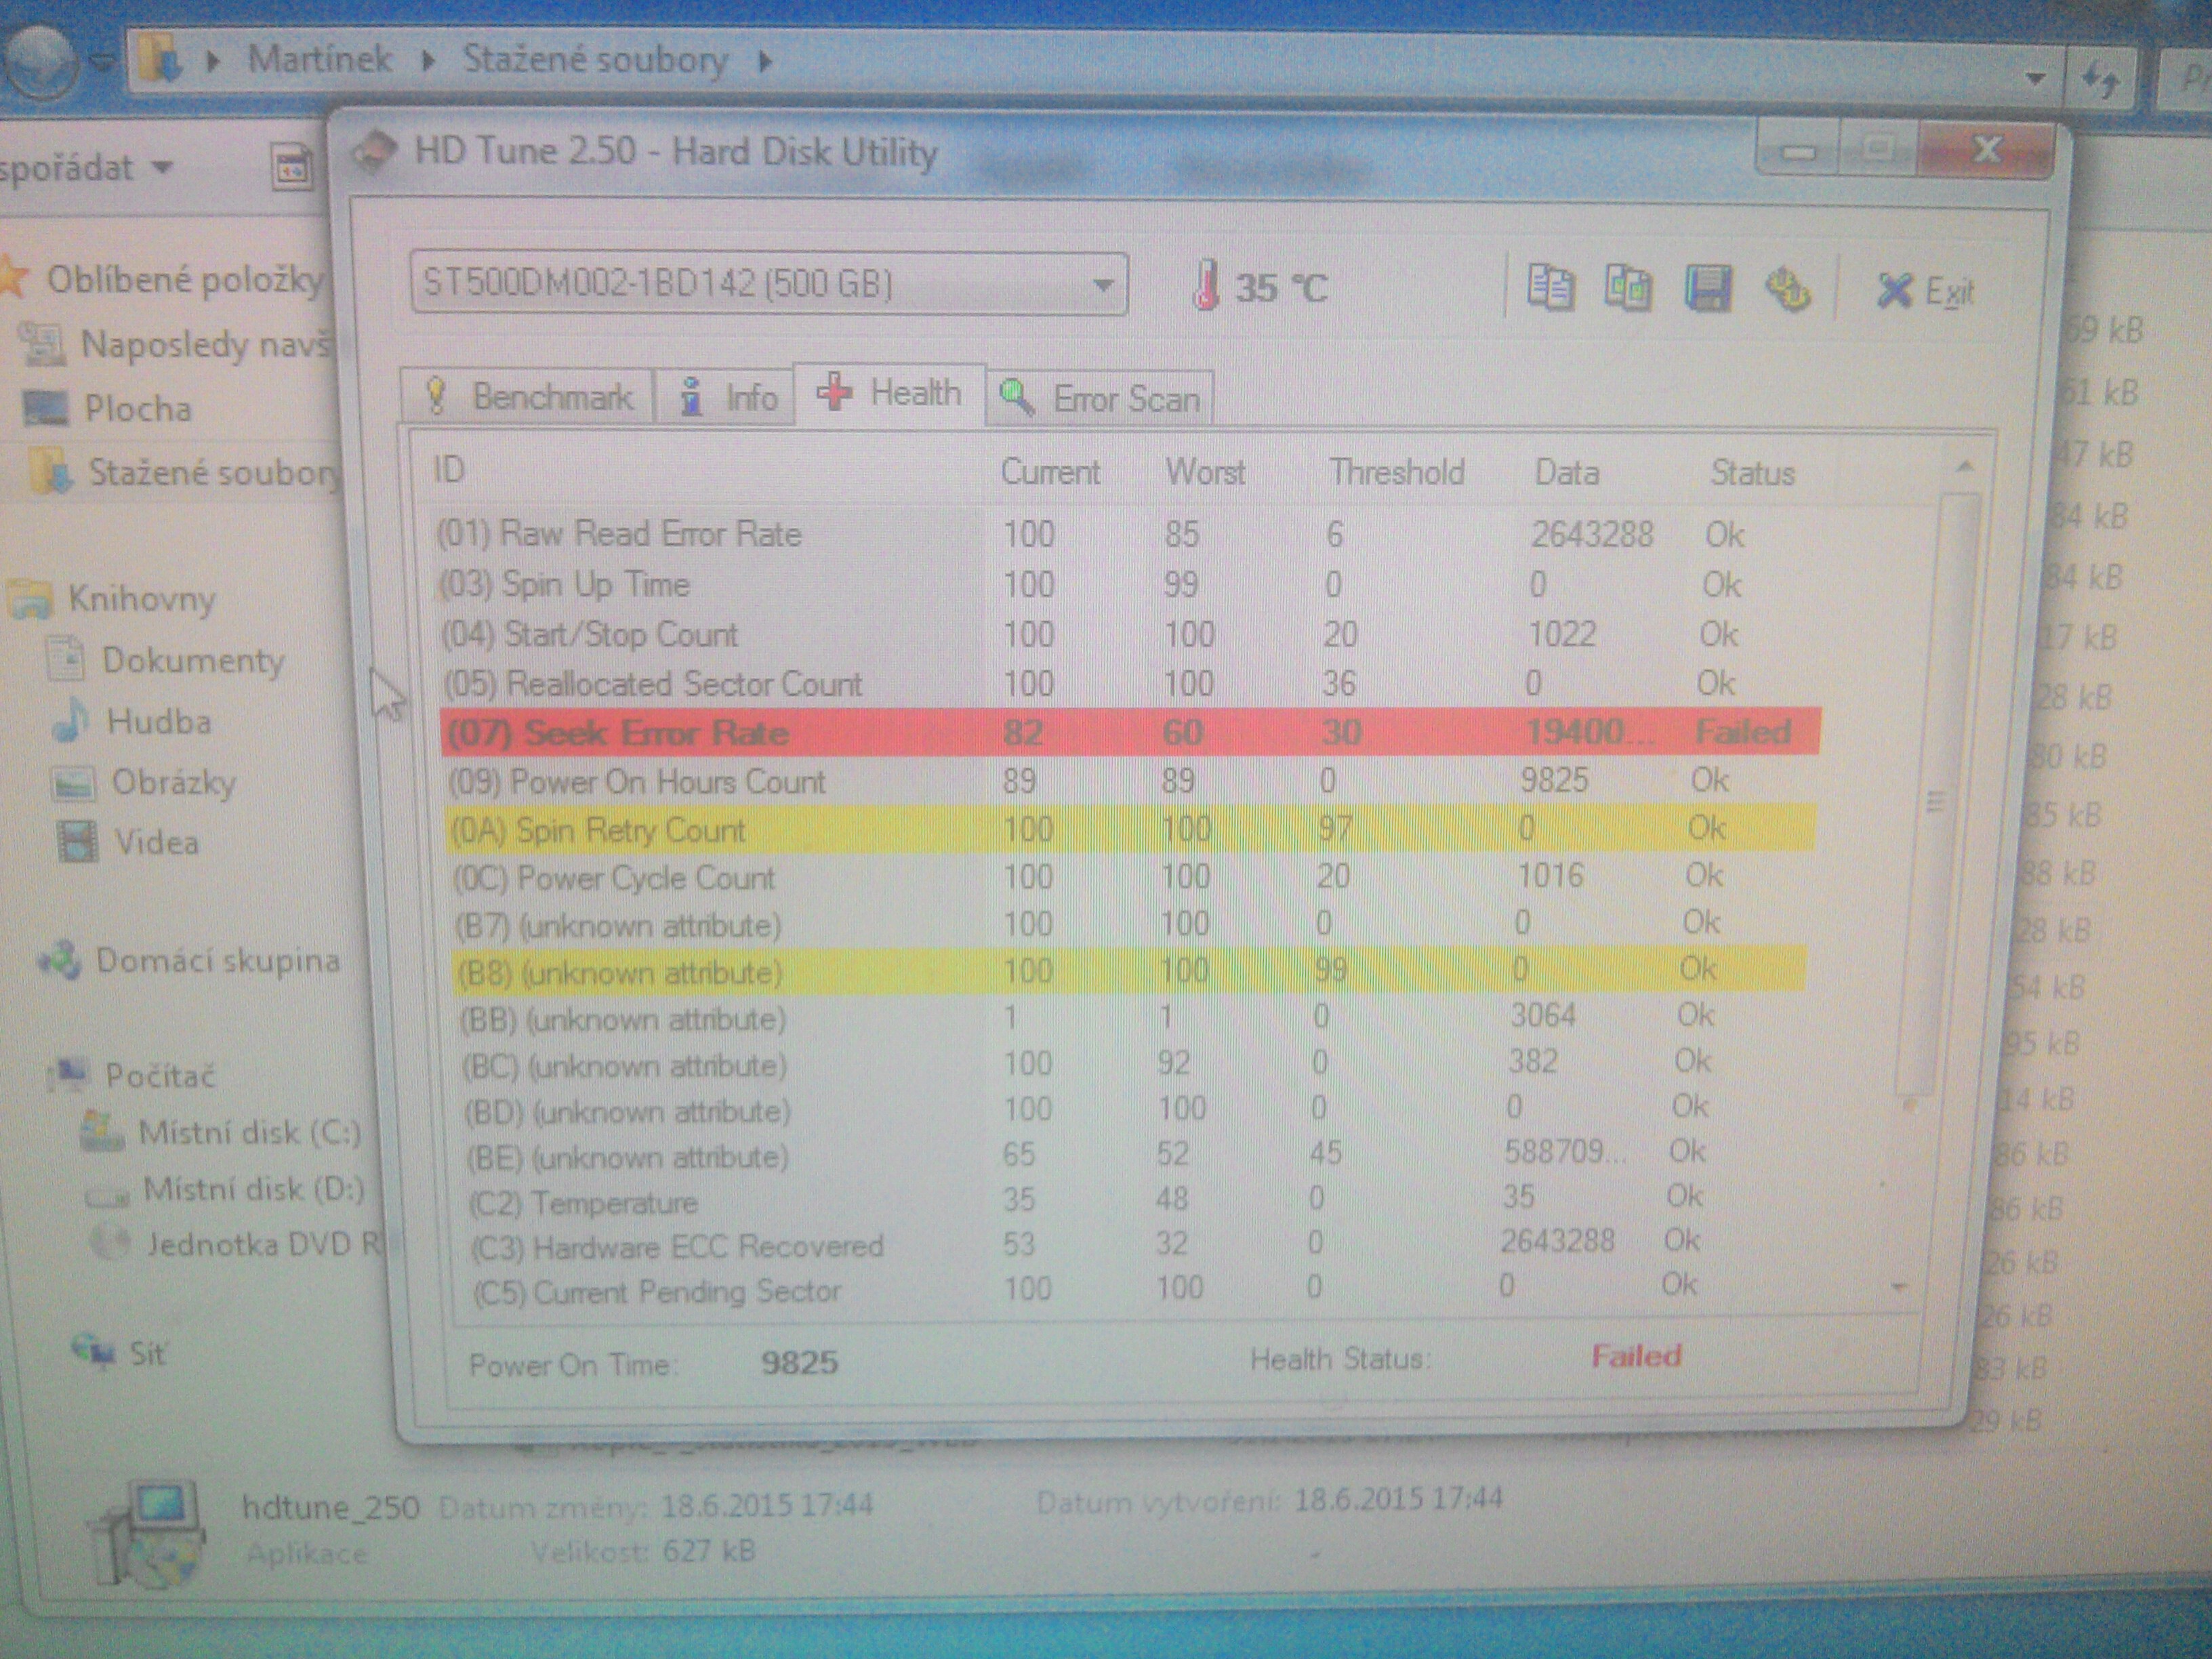This screenshot has height=1659, width=2212.
Task: Click the Threshold column header
Action: coord(1396,472)
